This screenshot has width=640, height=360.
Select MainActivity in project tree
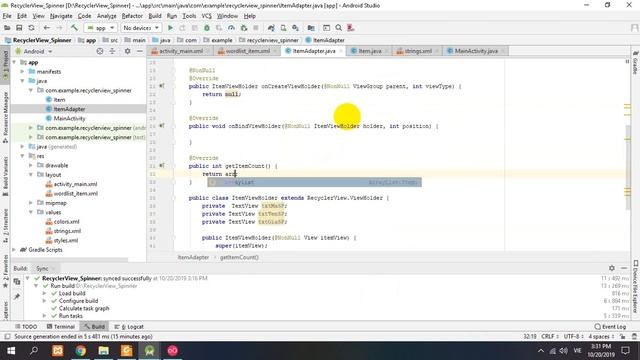pyautogui.click(x=69, y=118)
